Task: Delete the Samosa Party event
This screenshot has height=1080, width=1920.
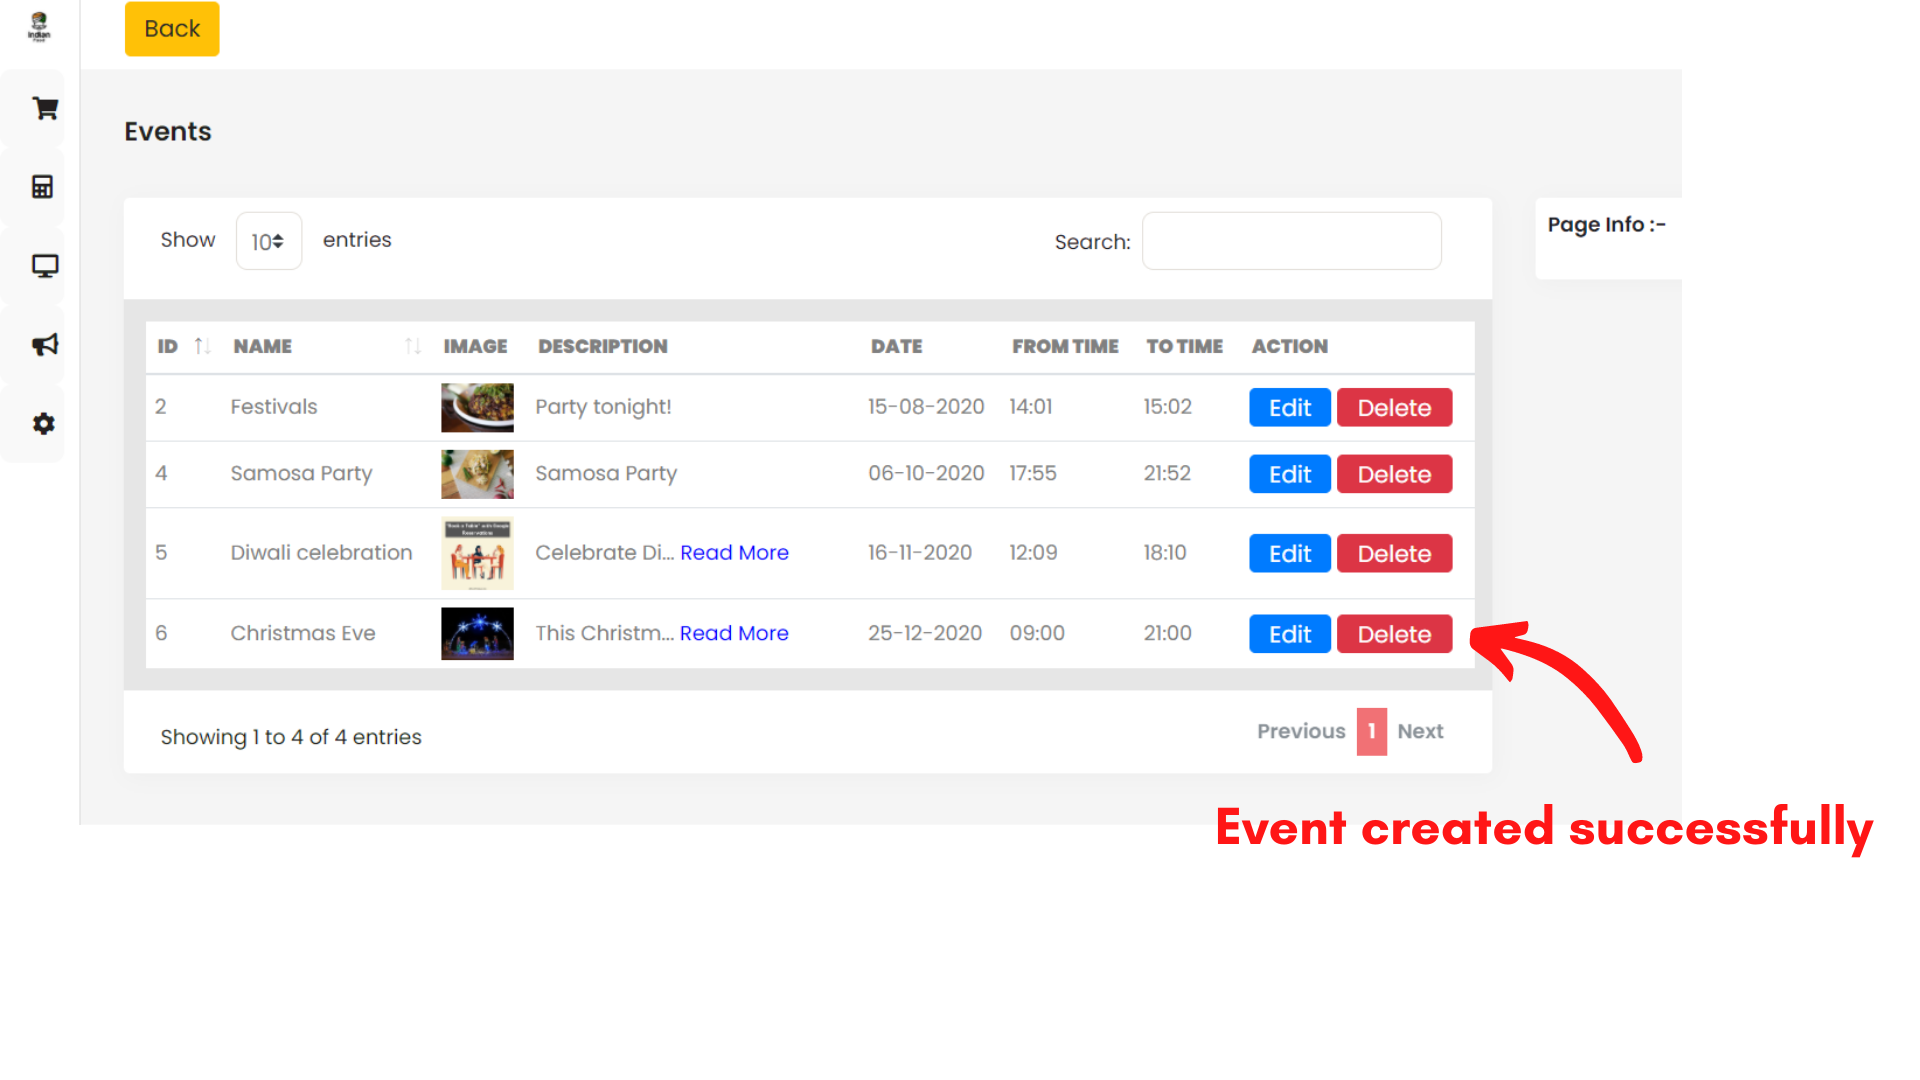Action: pyautogui.click(x=1393, y=474)
